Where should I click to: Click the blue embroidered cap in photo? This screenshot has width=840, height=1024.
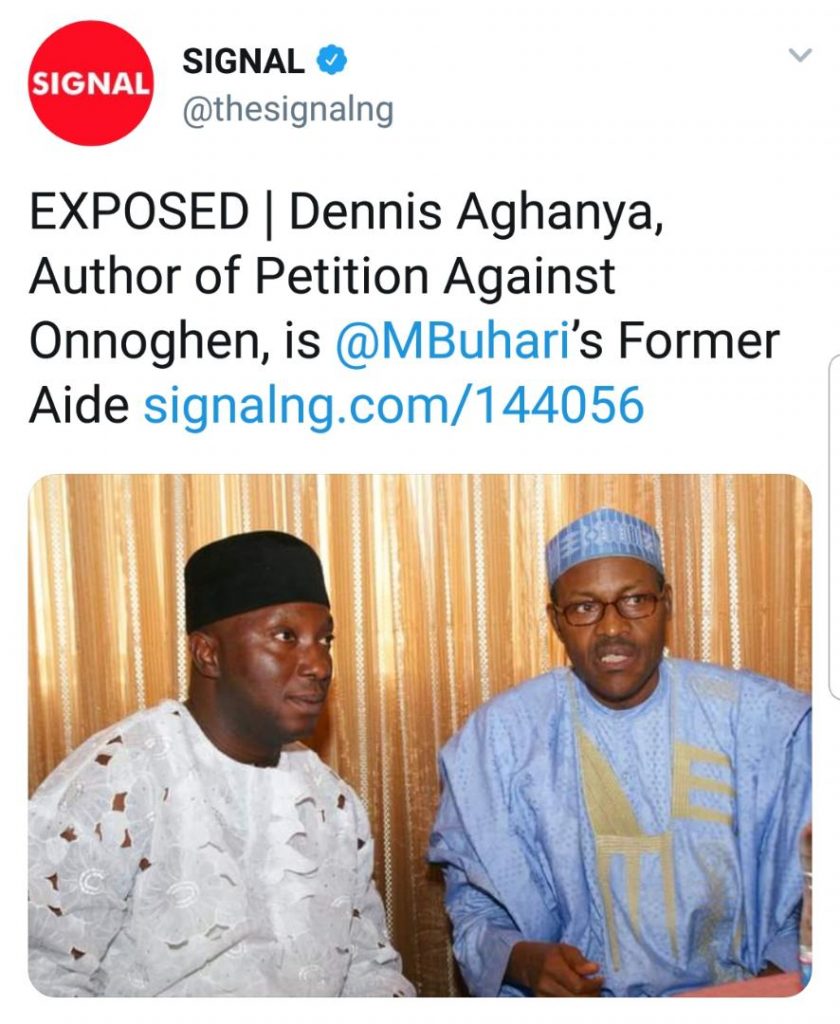[603, 542]
